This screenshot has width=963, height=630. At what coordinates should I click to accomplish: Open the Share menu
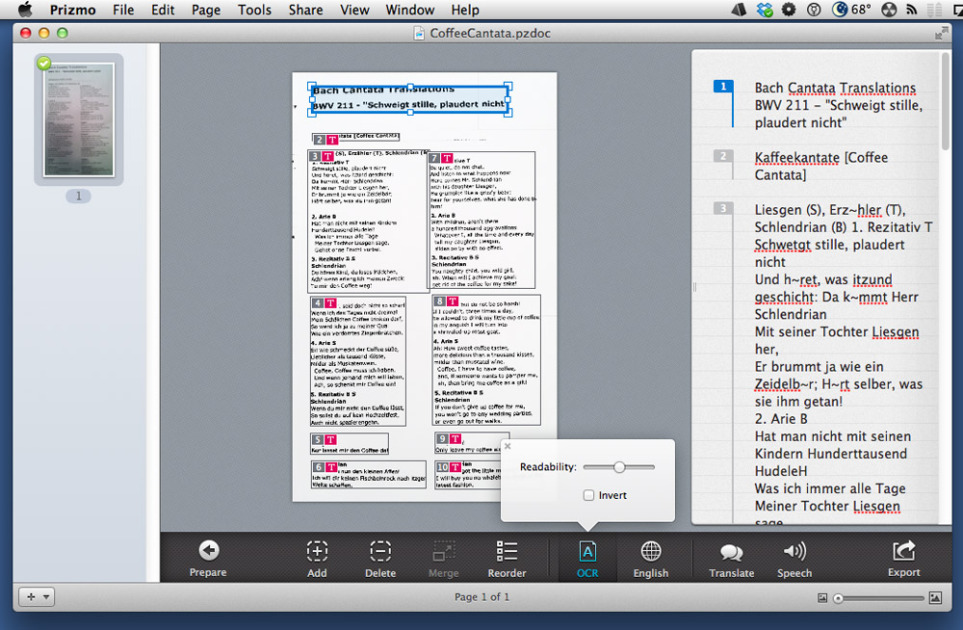tap(305, 10)
